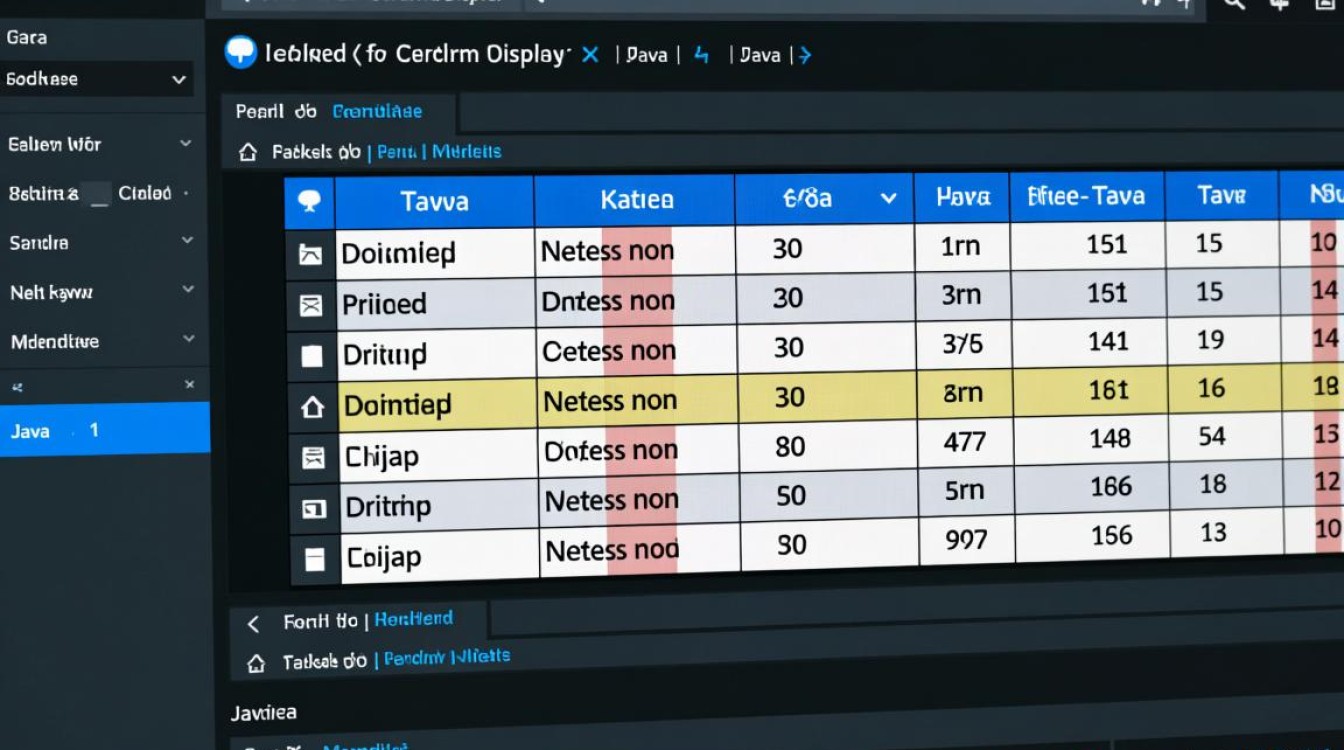Click the home icon next to Fackels do
The width and height of the screenshot is (1344, 750).
point(248,153)
